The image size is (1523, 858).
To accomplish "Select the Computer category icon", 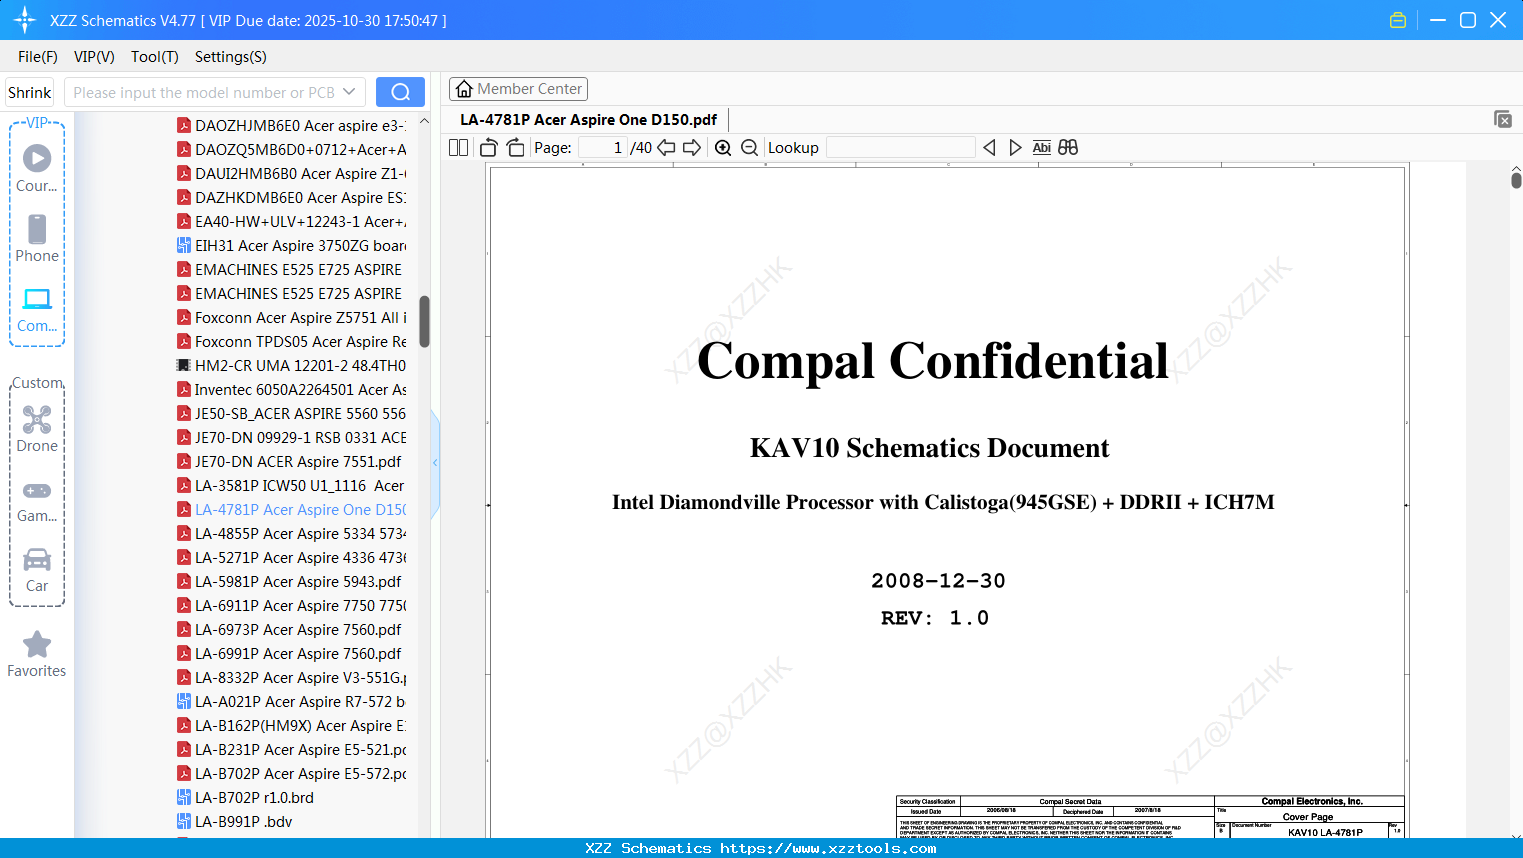I will pyautogui.click(x=37, y=309).
